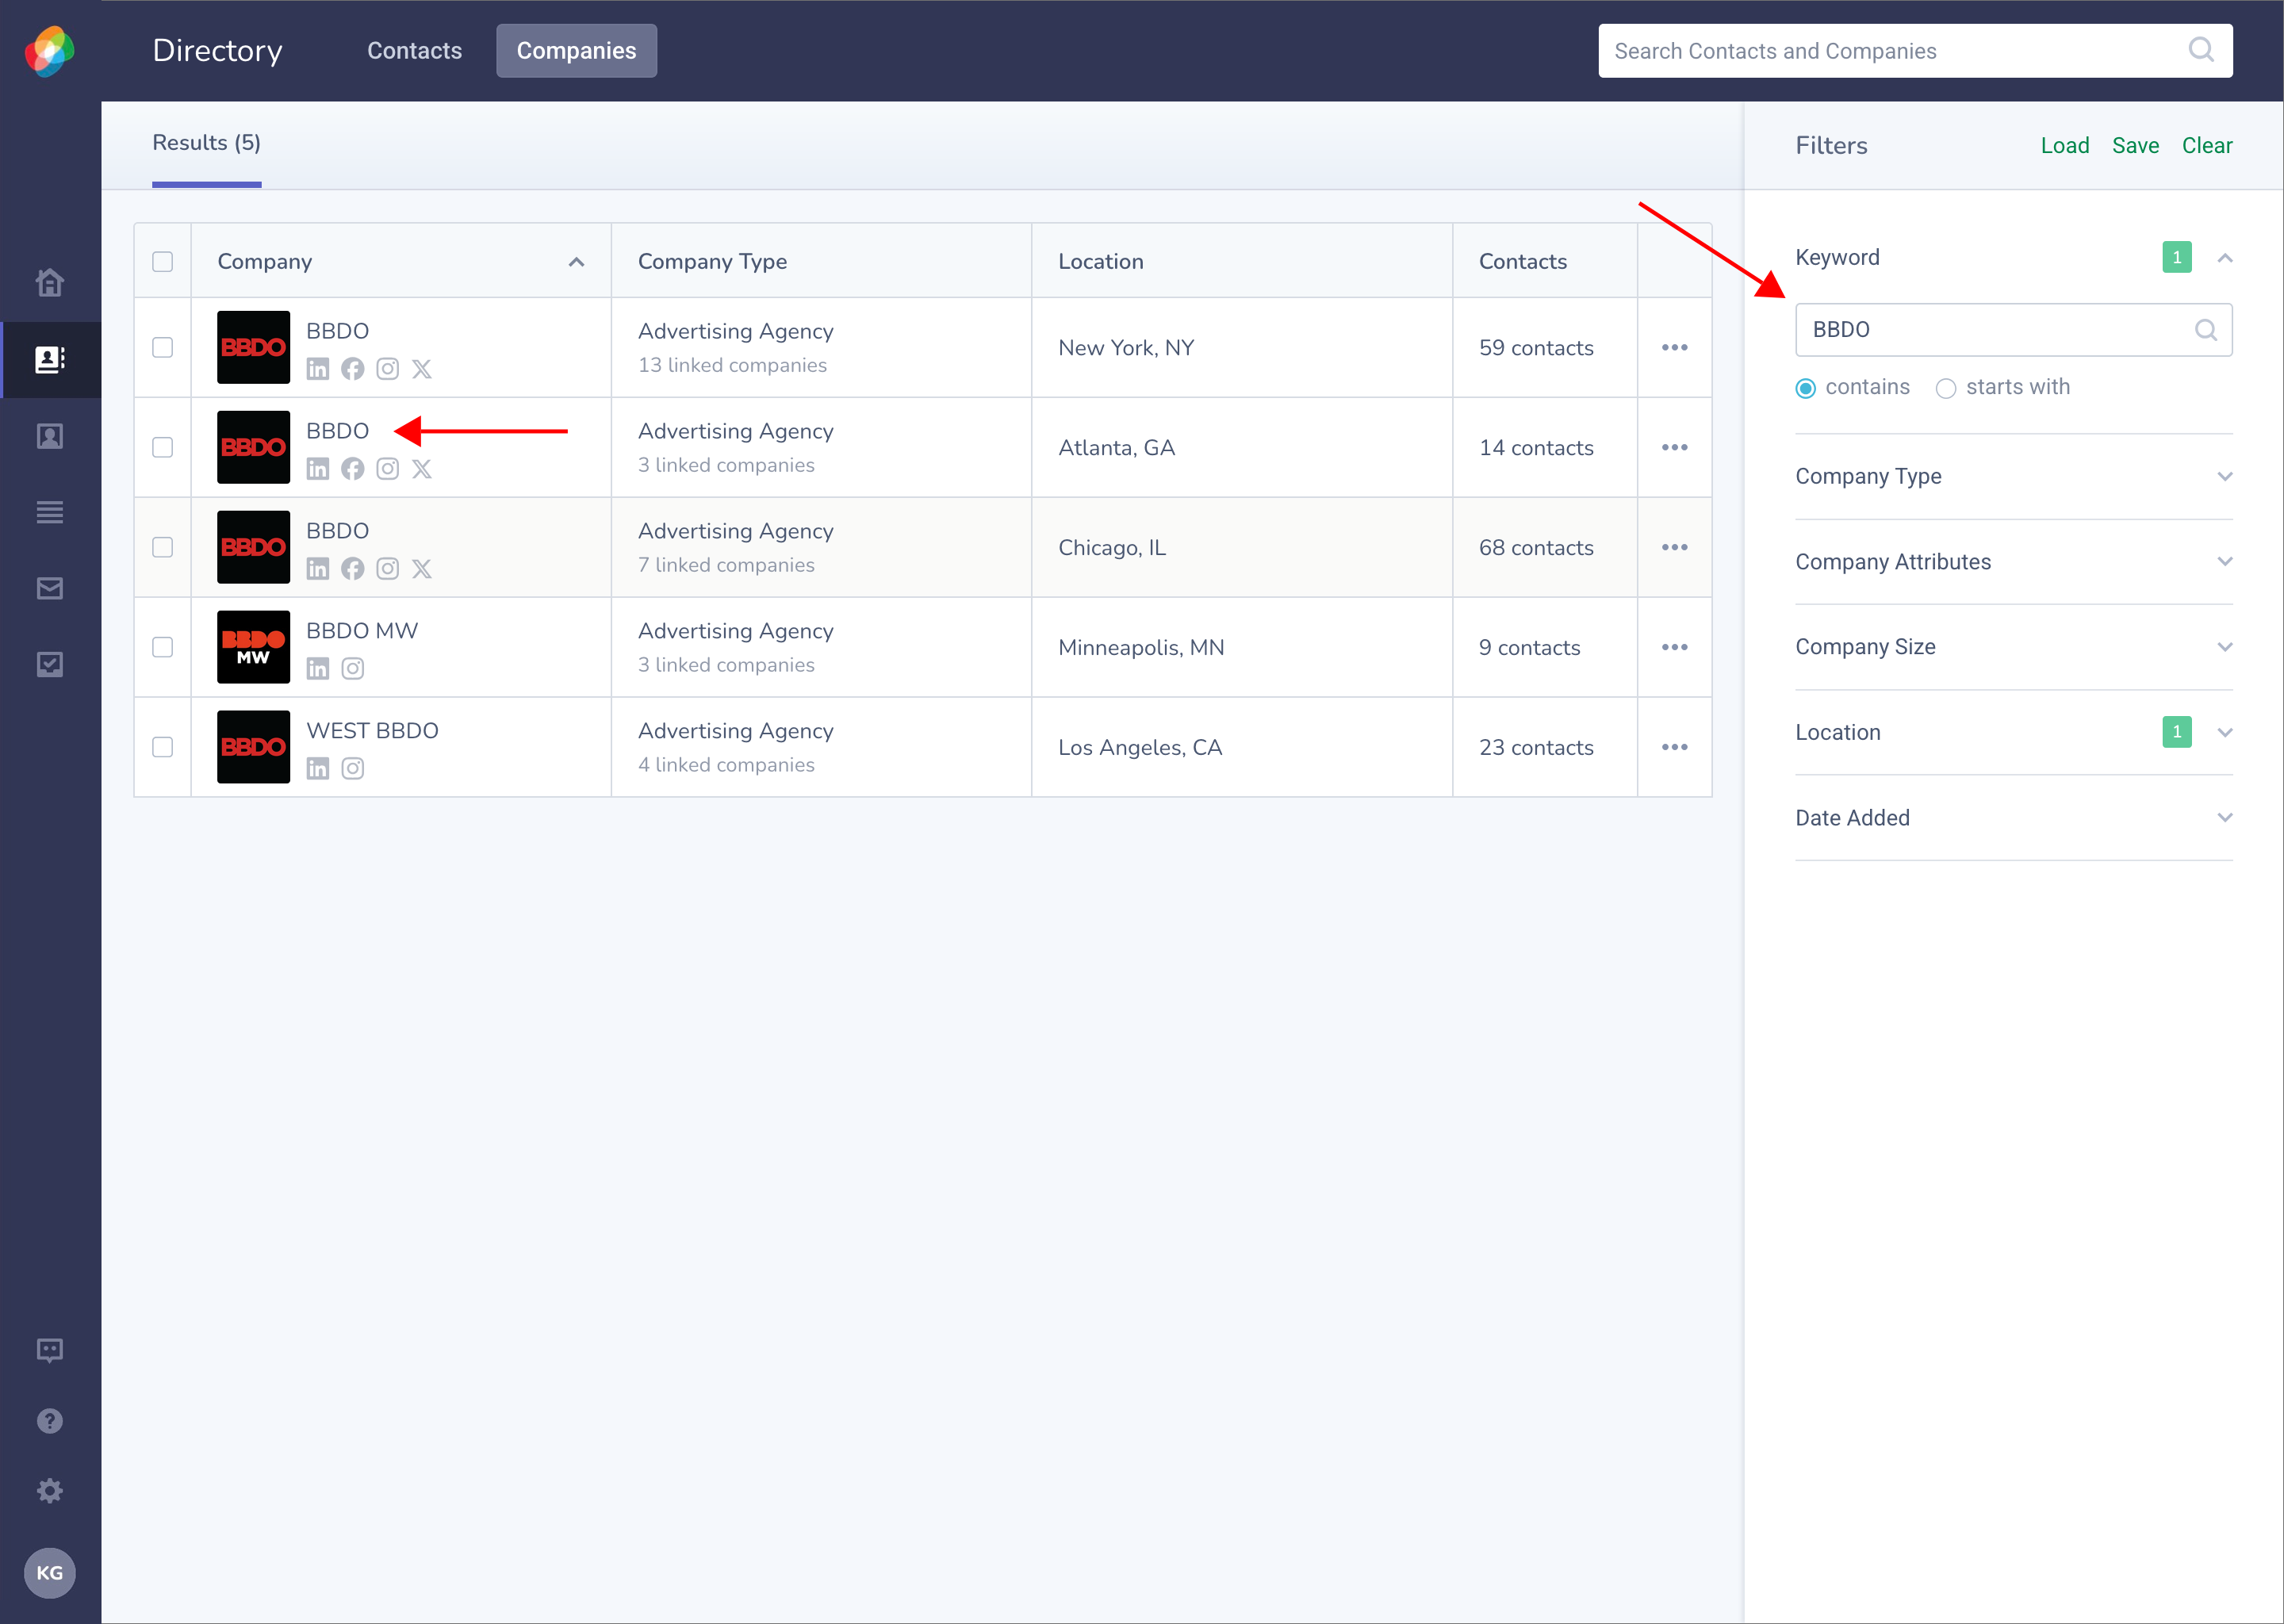Open LinkedIn icon for WEST BBDO
This screenshot has height=1624, width=2284.
point(318,769)
